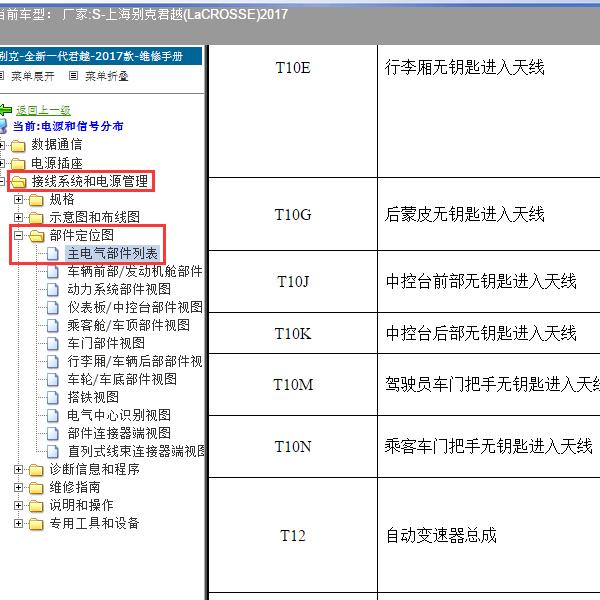Click the 搭铁视图 document icon
Screen dimensions: 600x600
pos(53,398)
